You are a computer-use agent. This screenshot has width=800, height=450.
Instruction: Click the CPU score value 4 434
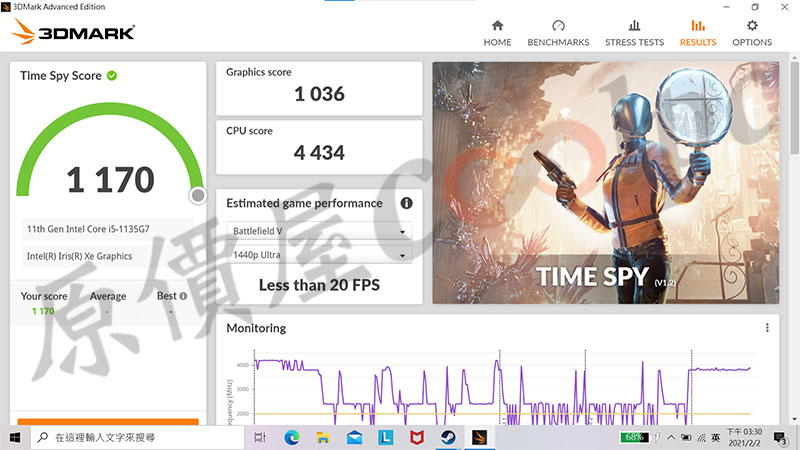tap(319, 153)
